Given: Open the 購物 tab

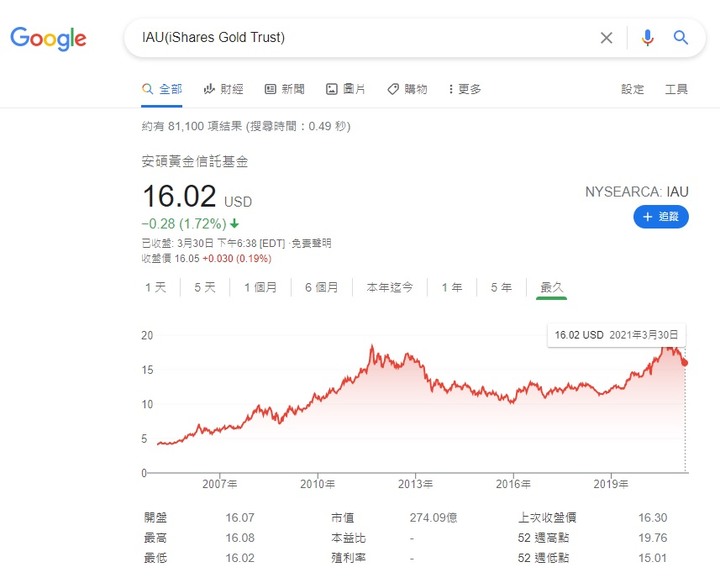Looking at the screenshot, I should [x=407, y=89].
